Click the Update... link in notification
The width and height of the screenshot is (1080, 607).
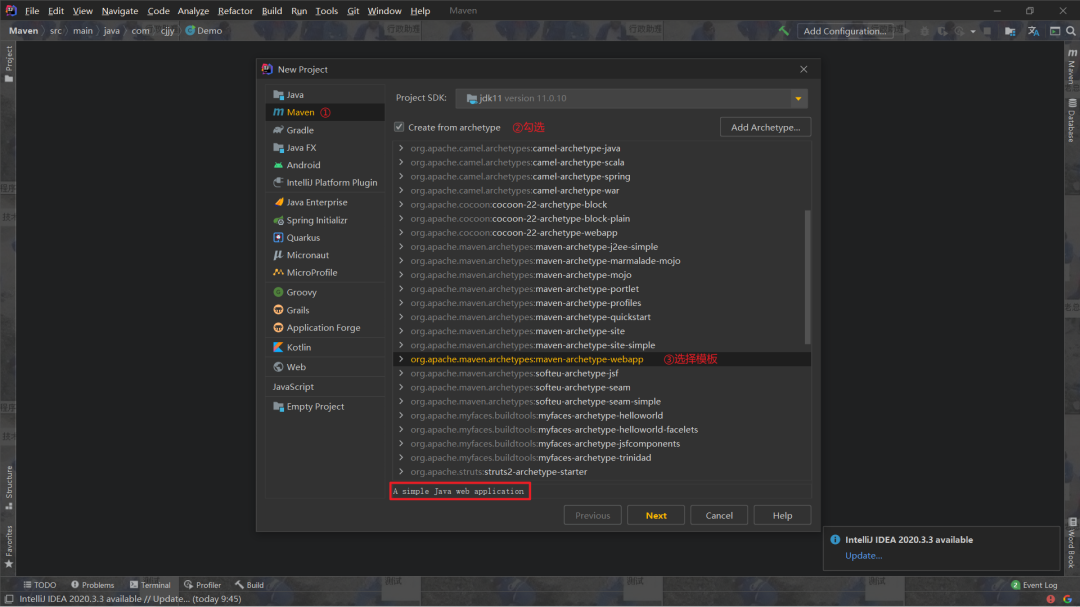click(x=863, y=555)
